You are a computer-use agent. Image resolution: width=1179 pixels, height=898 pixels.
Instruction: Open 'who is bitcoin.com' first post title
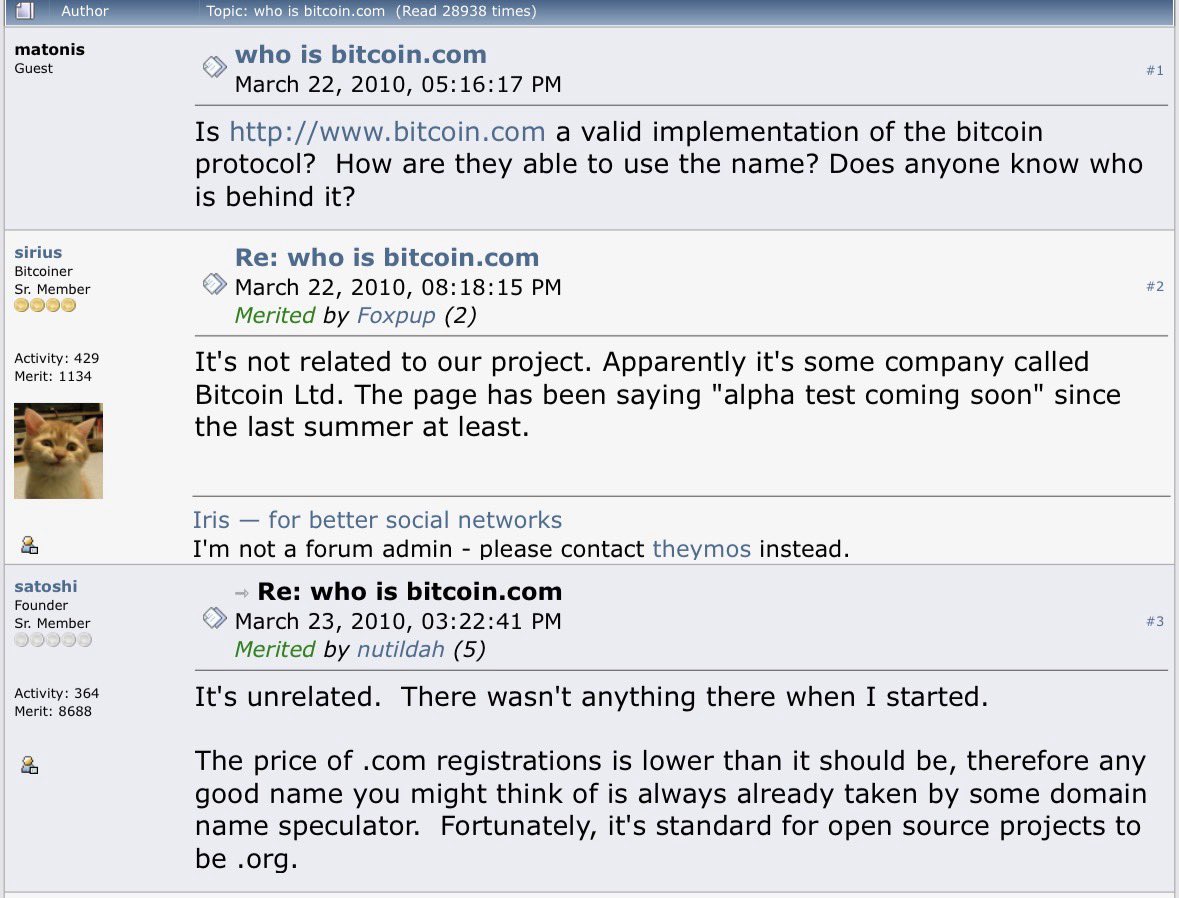pyautogui.click(x=360, y=55)
